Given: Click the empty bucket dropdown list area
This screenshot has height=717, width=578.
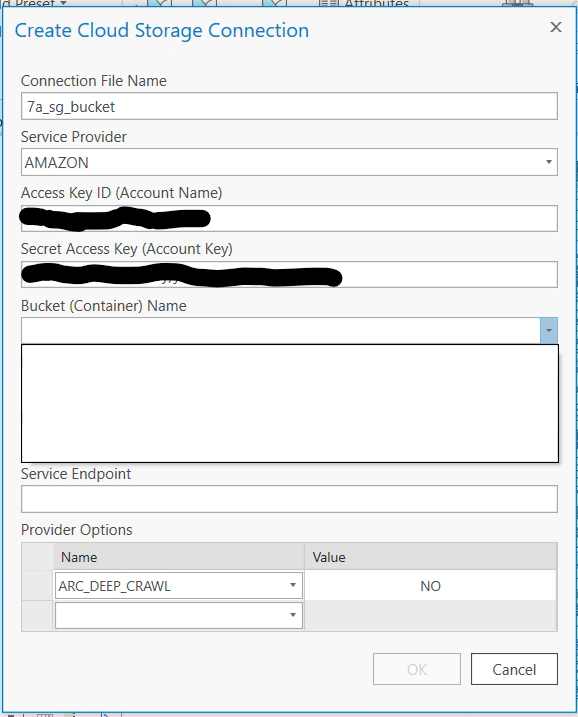Looking at the screenshot, I should coord(290,403).
